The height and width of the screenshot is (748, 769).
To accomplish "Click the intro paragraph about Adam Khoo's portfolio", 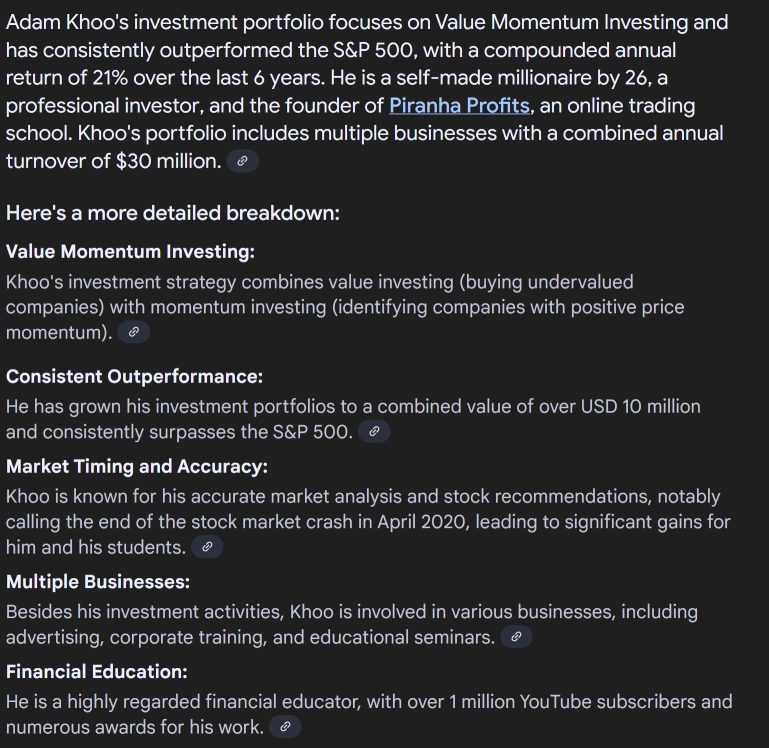I will (x=367, y=92).
